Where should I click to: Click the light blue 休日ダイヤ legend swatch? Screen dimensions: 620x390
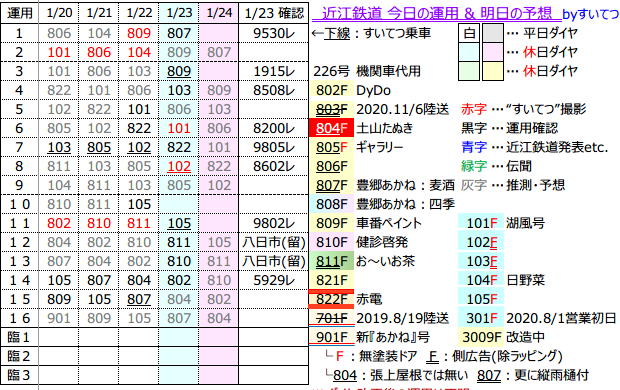[469, 52]
